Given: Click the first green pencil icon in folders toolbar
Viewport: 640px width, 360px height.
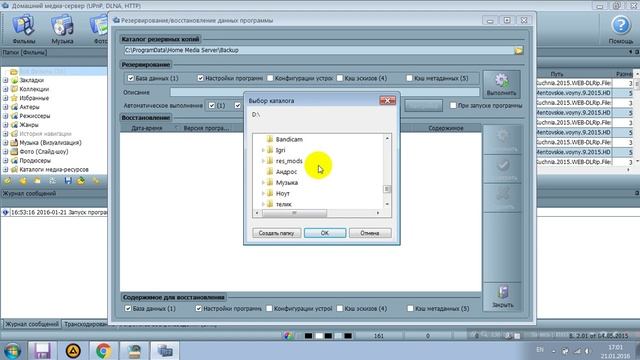Looking at the screenshot, I should pos(7,180).
